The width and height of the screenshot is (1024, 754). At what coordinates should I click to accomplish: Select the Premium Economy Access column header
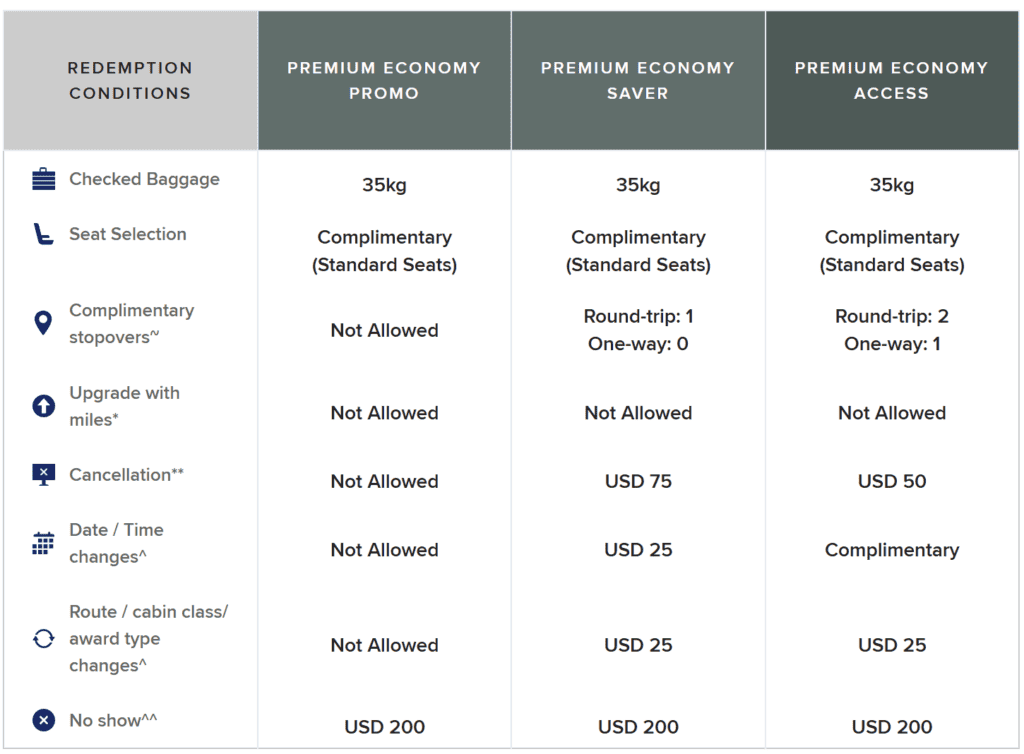pos(891,81)
